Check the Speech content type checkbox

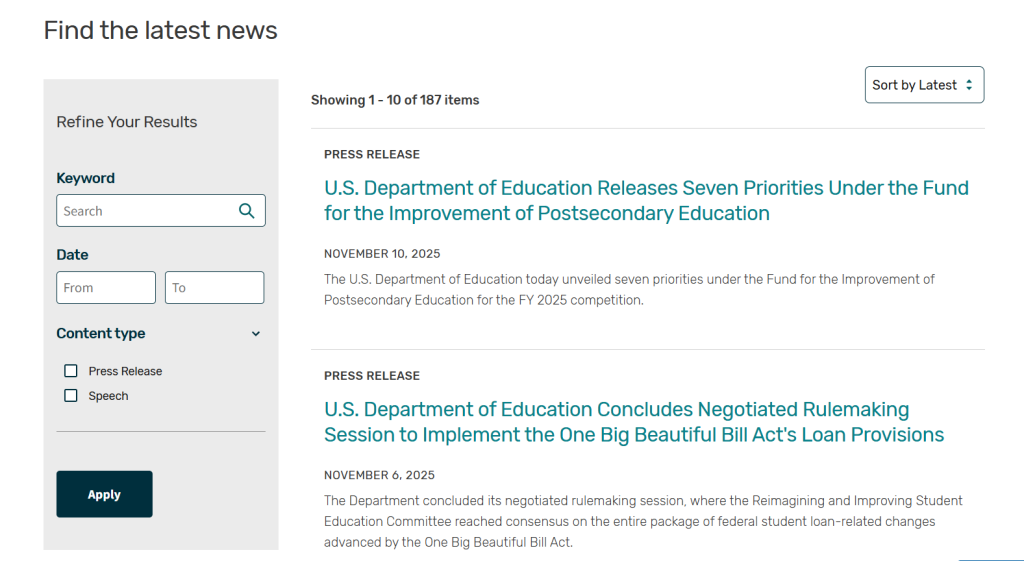71,396
